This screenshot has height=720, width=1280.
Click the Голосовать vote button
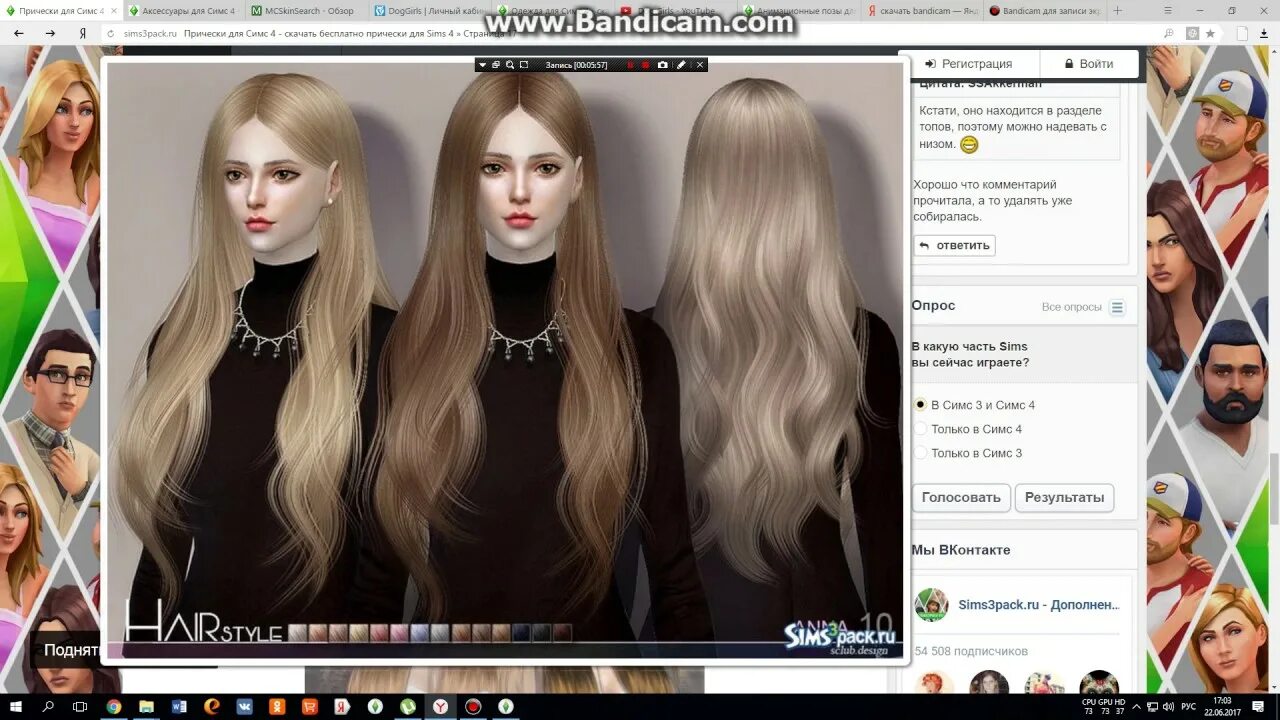coord(961,498)
